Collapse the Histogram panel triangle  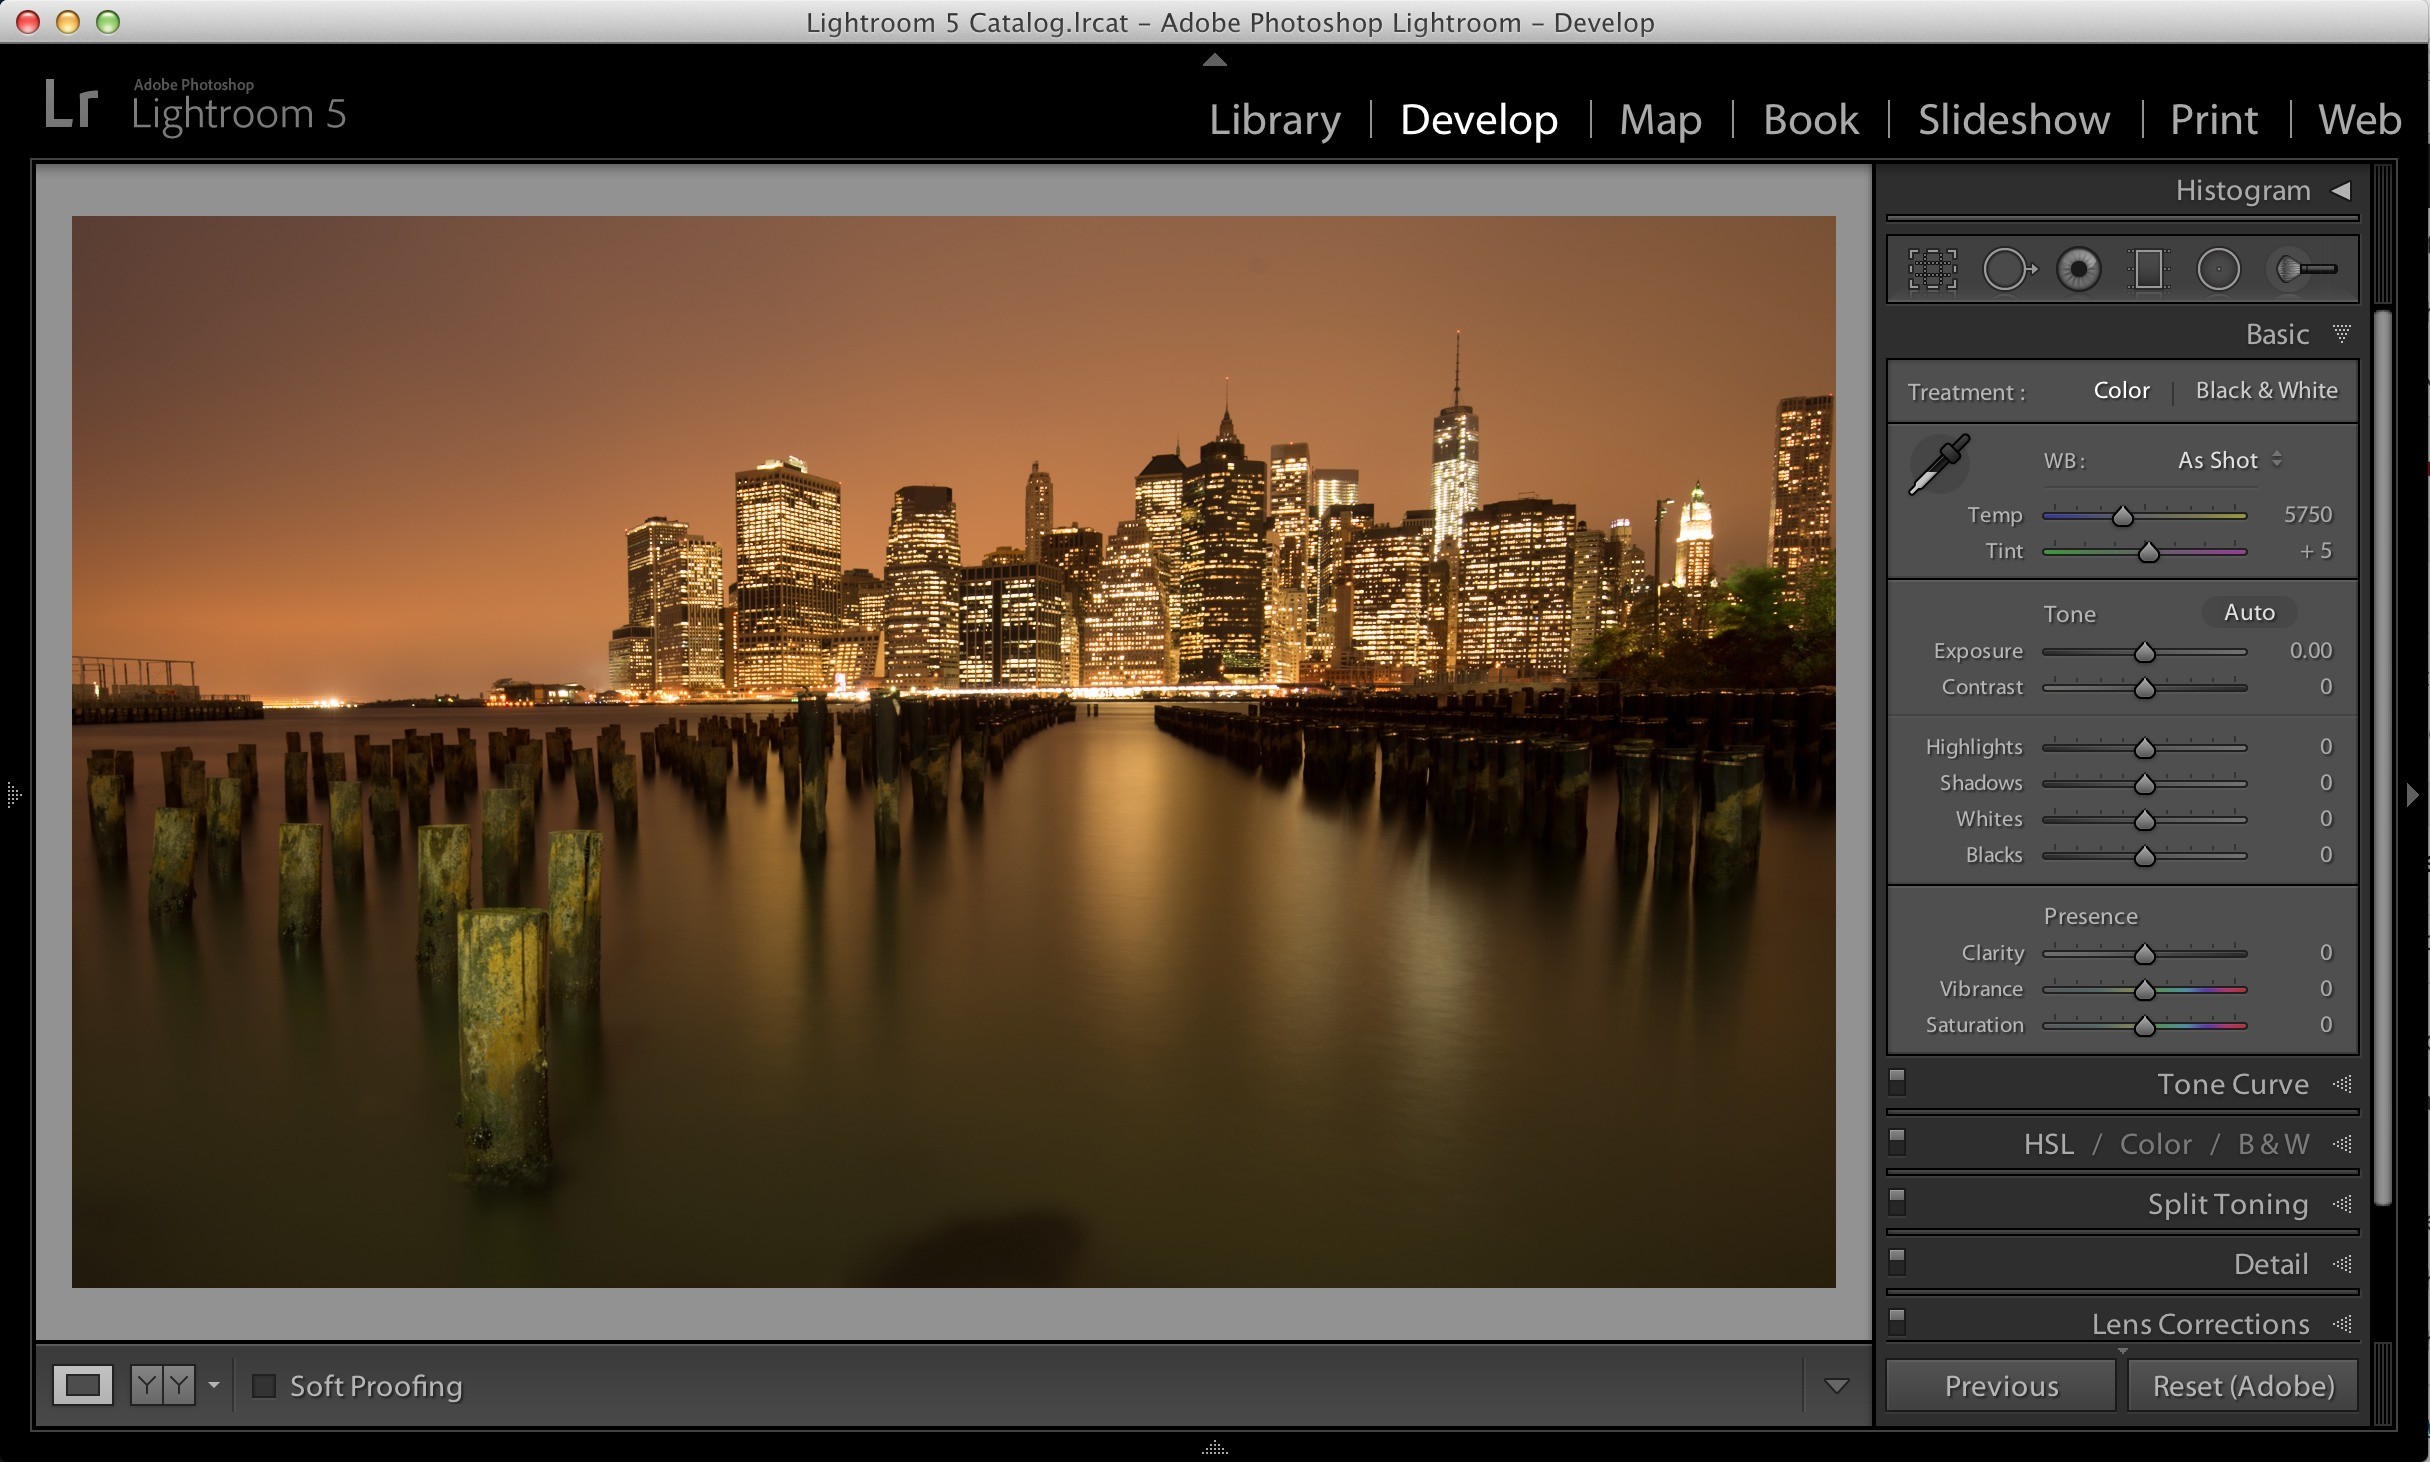(2341, 190)
